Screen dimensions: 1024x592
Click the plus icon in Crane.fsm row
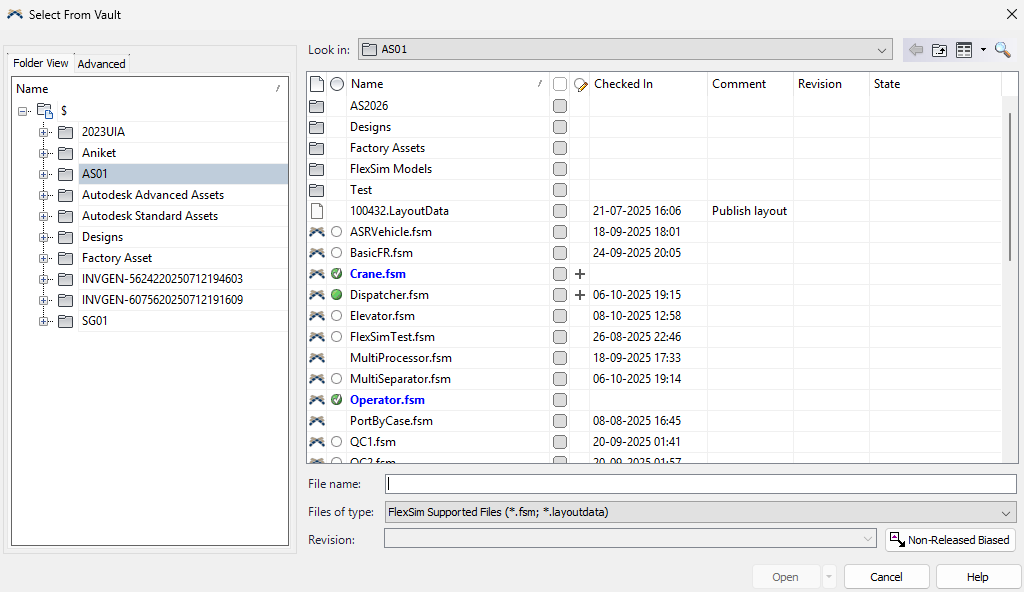[x=580, y=274]
